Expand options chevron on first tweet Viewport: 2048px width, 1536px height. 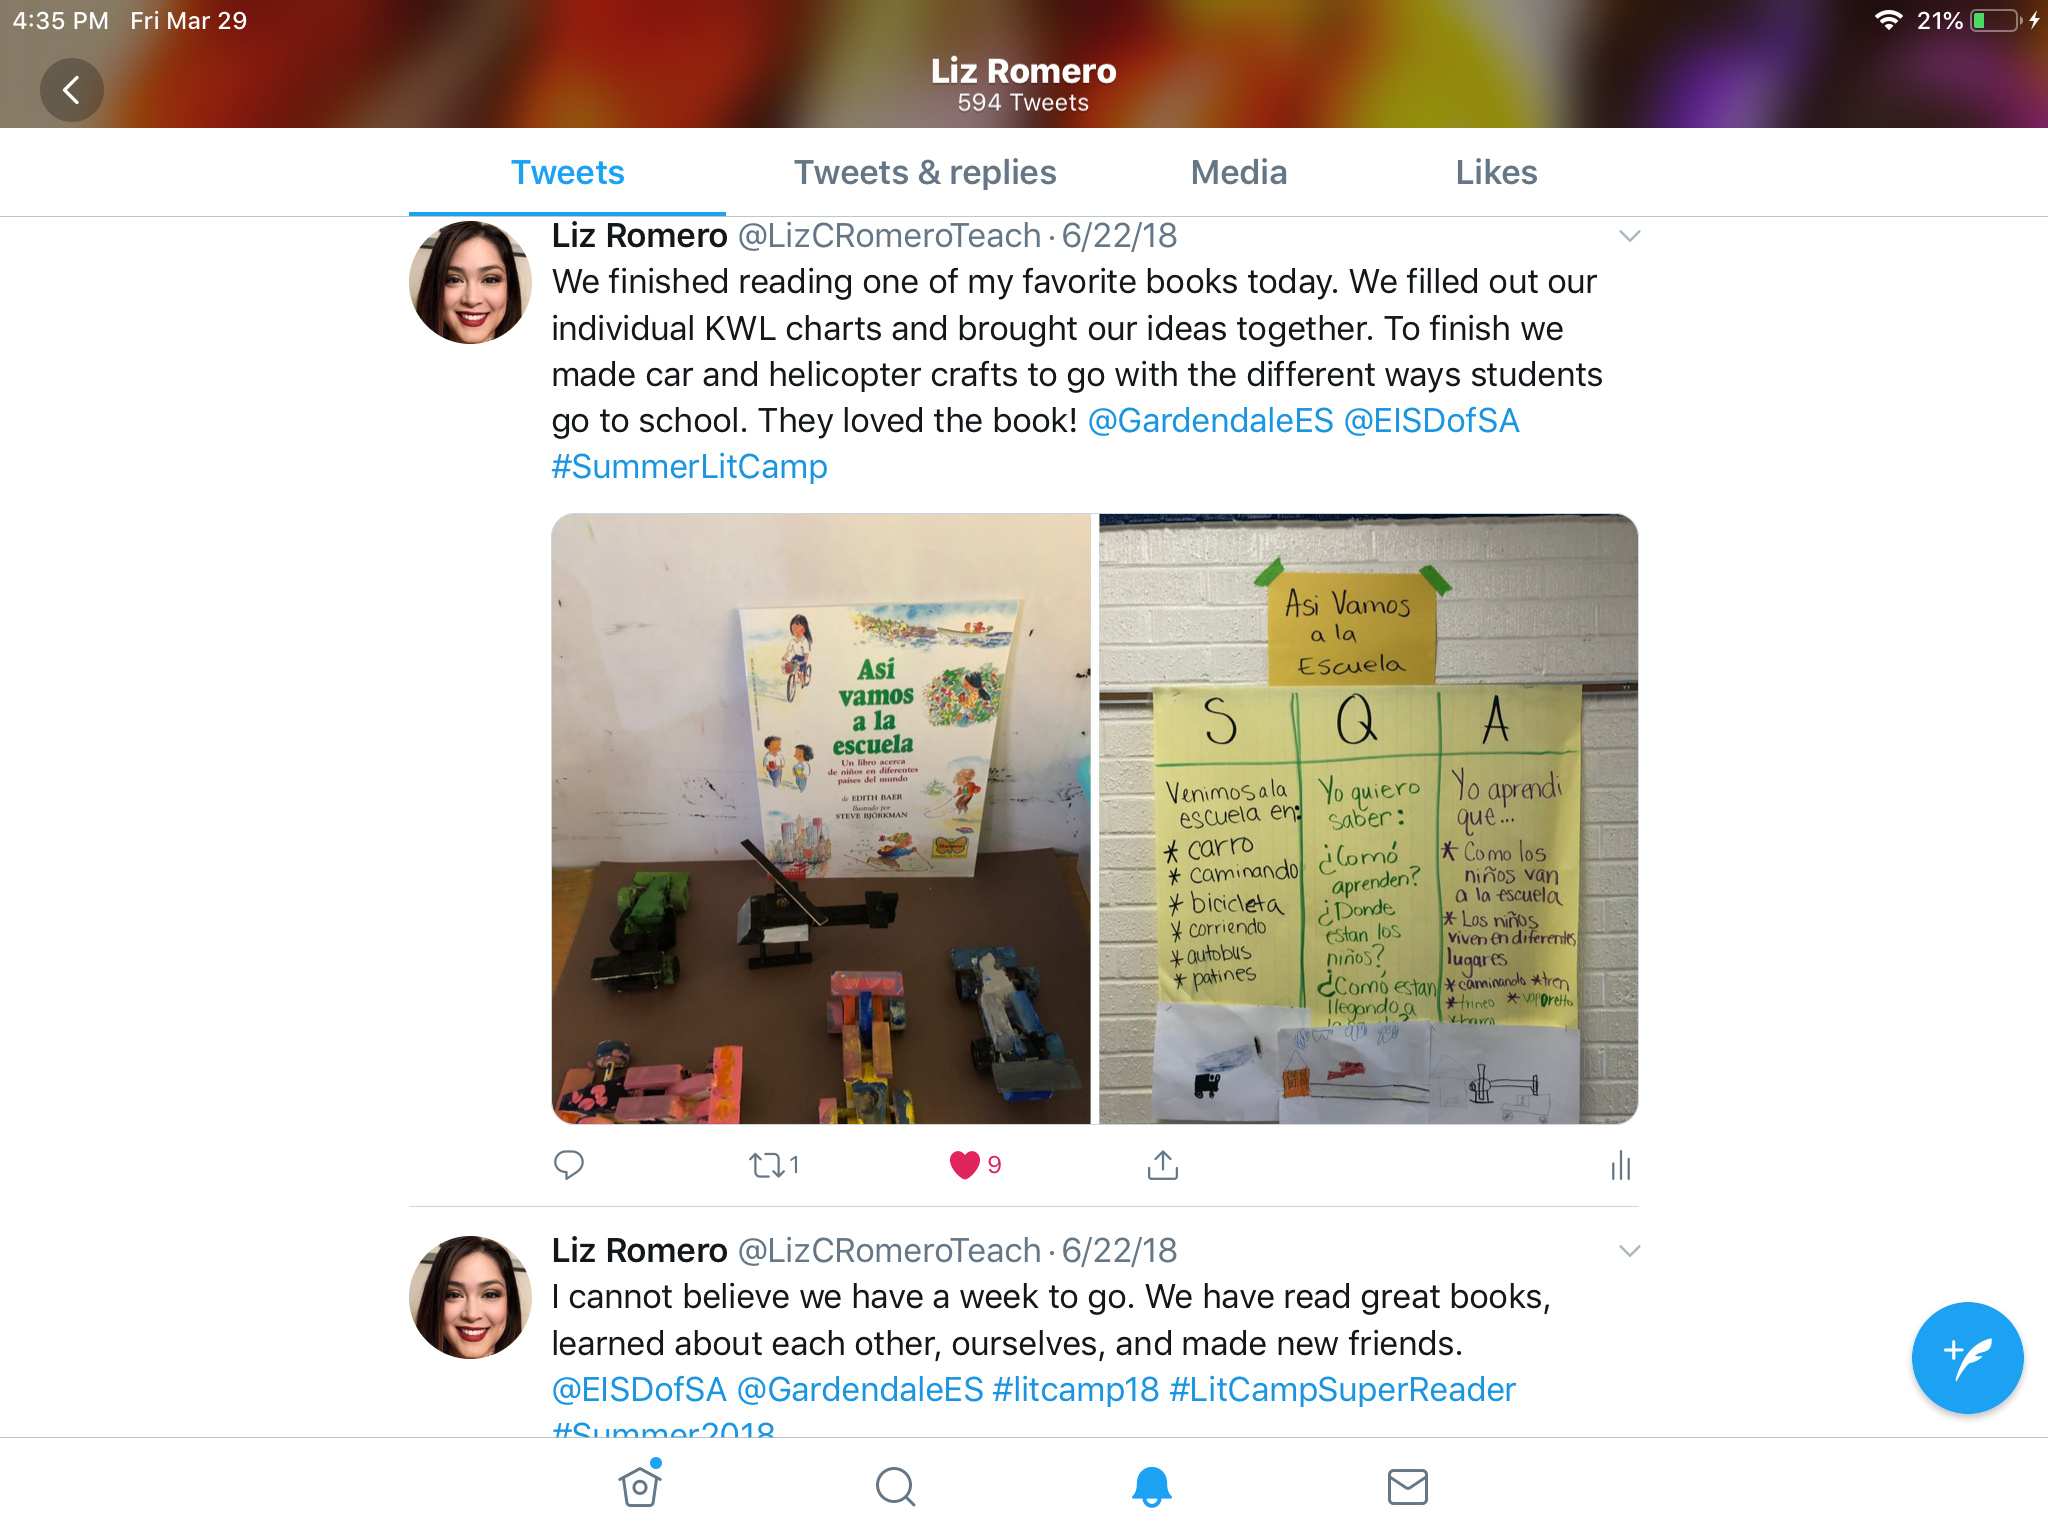[1629, 236]
